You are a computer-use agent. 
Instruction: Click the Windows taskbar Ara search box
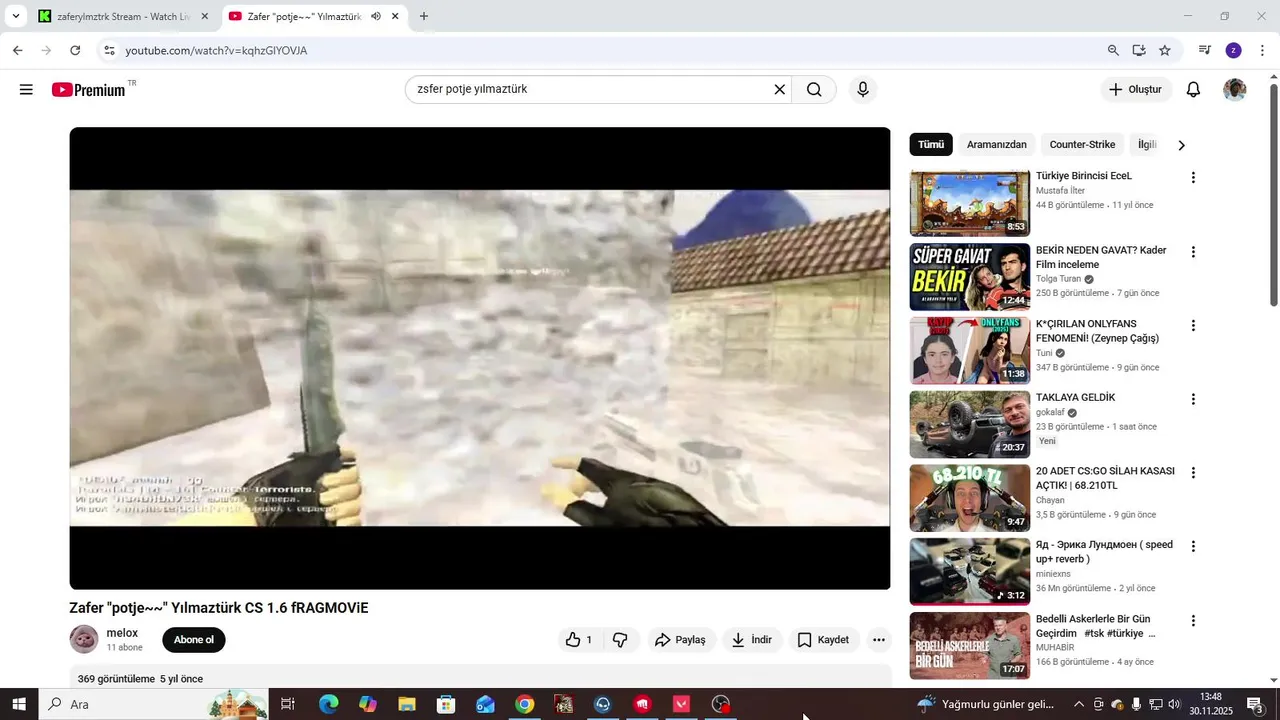[153, 704]
